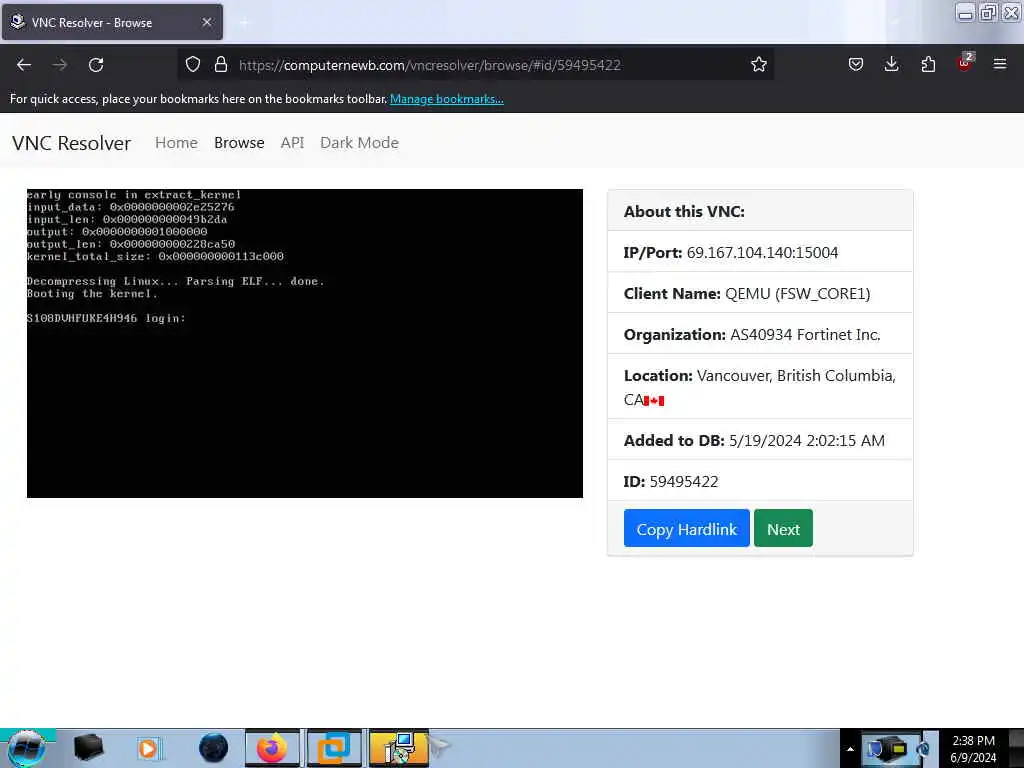The height and width of the screenshot is (768, 1024).
Task: Open the Browse nav item
Action: (x=239, y=142)
